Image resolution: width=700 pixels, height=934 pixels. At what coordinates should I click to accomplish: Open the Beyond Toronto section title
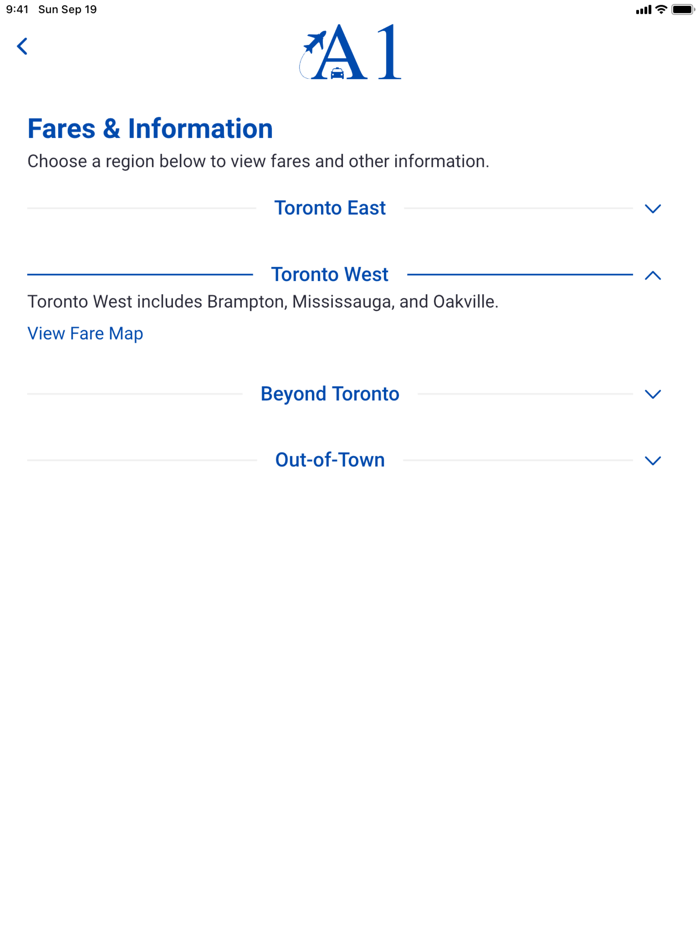(330, 394)
